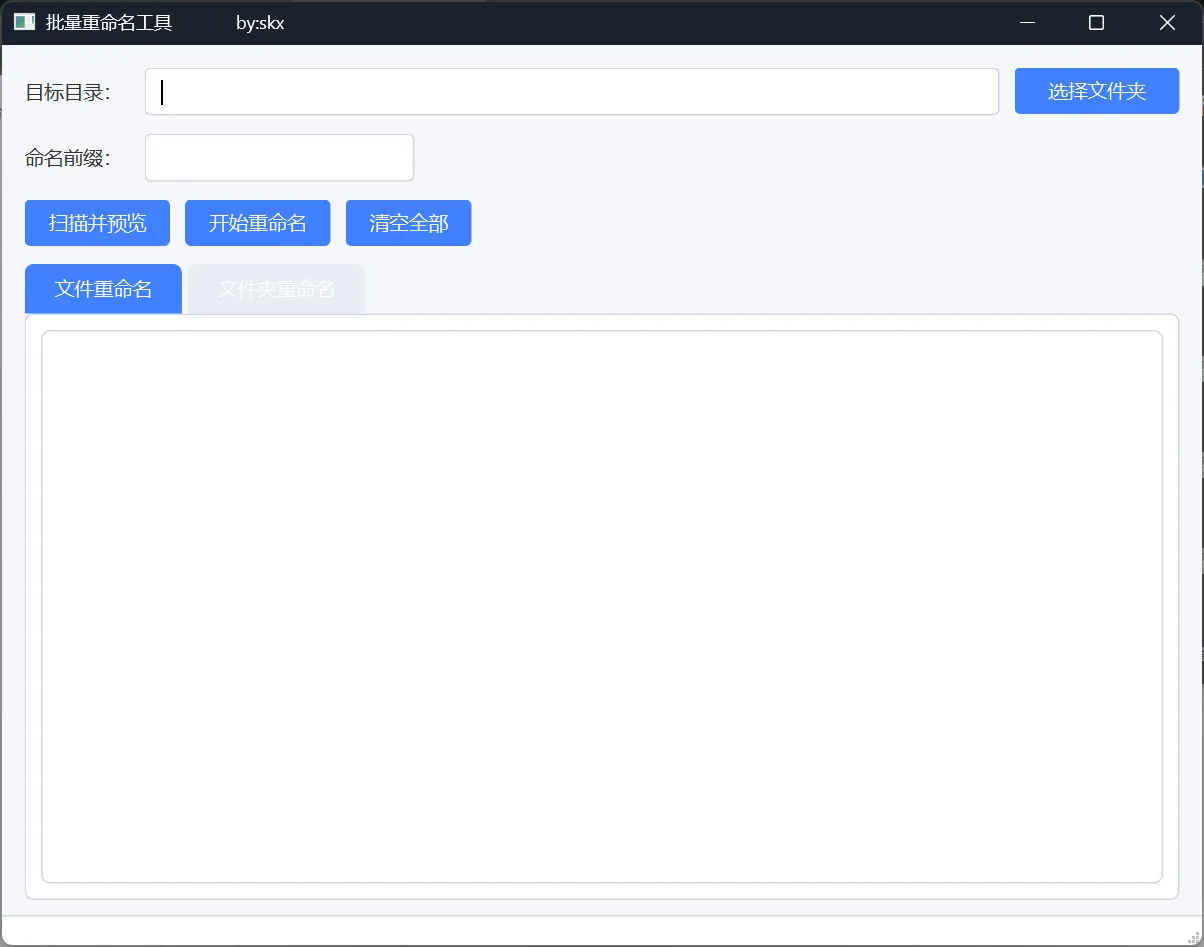Click the 目标目录 label
The image size is (1204, 947).
click(x=67, y=92)
